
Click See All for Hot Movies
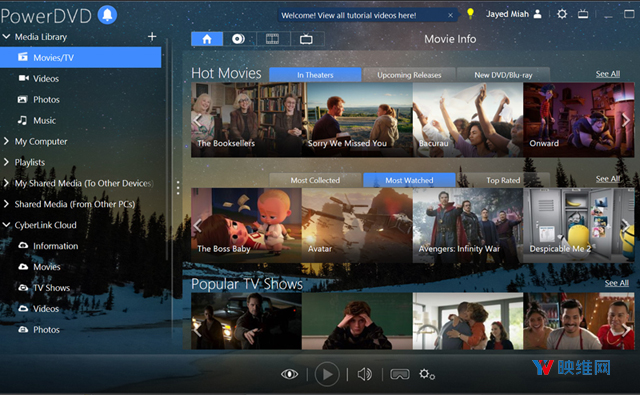pos(607,74)
